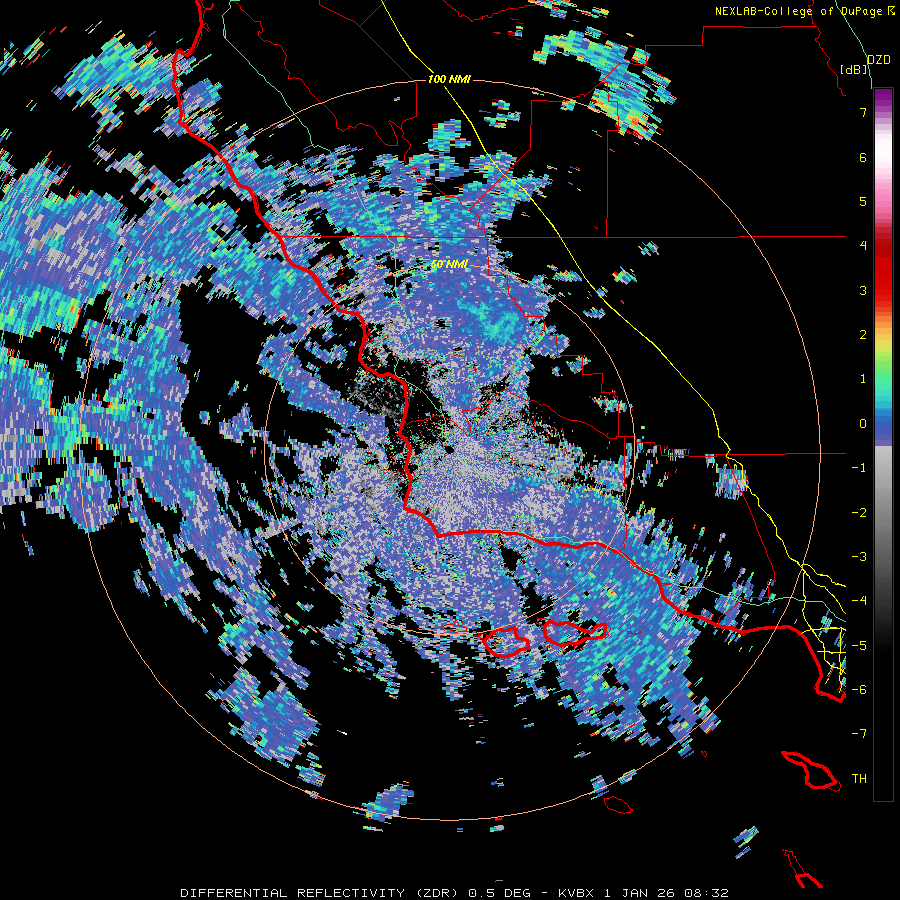This screenshot has width=900, height=900.
Task: Click the -3 label on the legend
Action: [x=859, y=556]
